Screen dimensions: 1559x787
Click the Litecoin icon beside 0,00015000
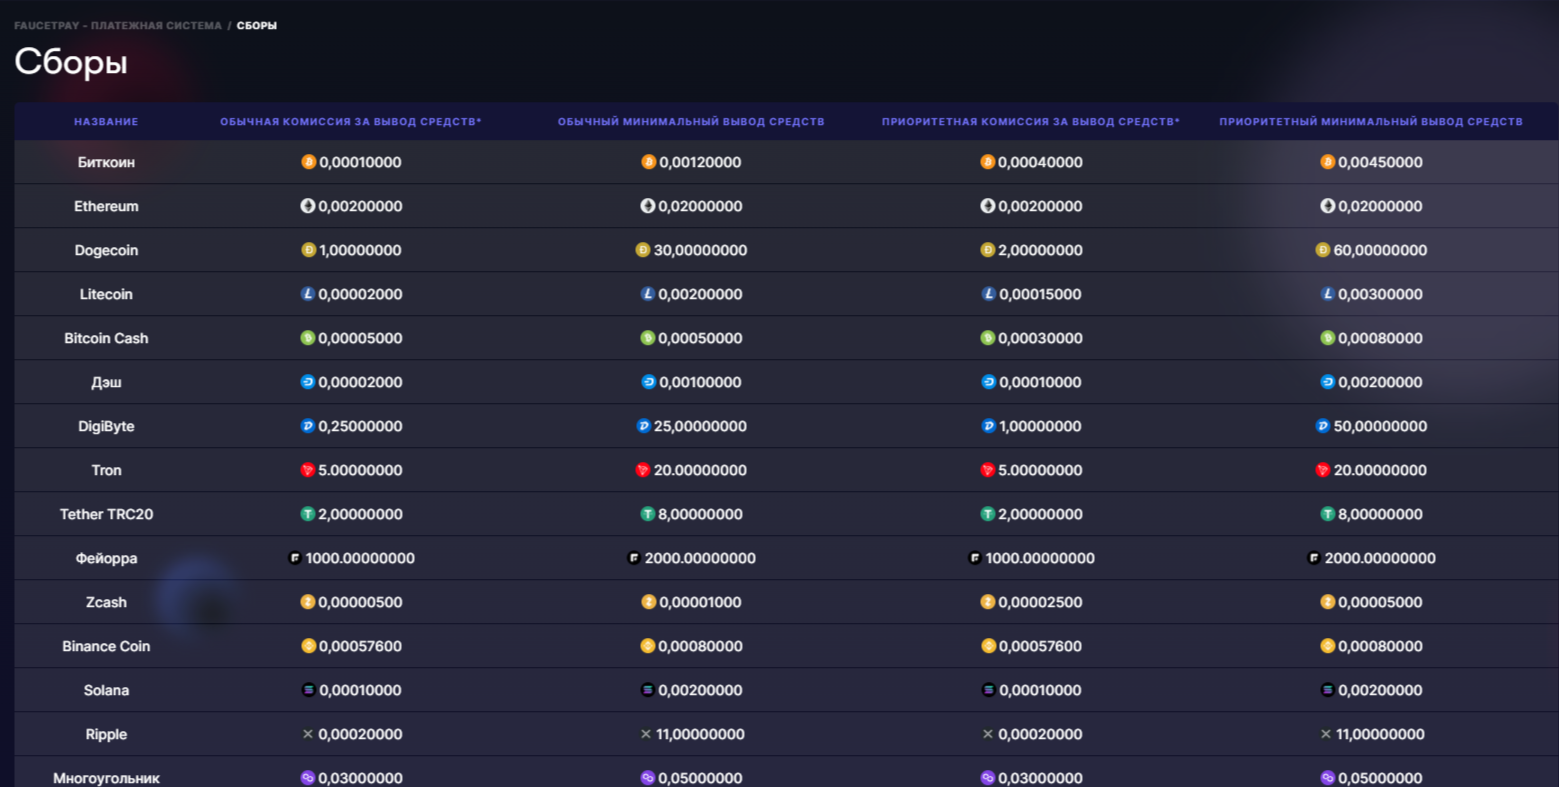(x=988, y=294)
